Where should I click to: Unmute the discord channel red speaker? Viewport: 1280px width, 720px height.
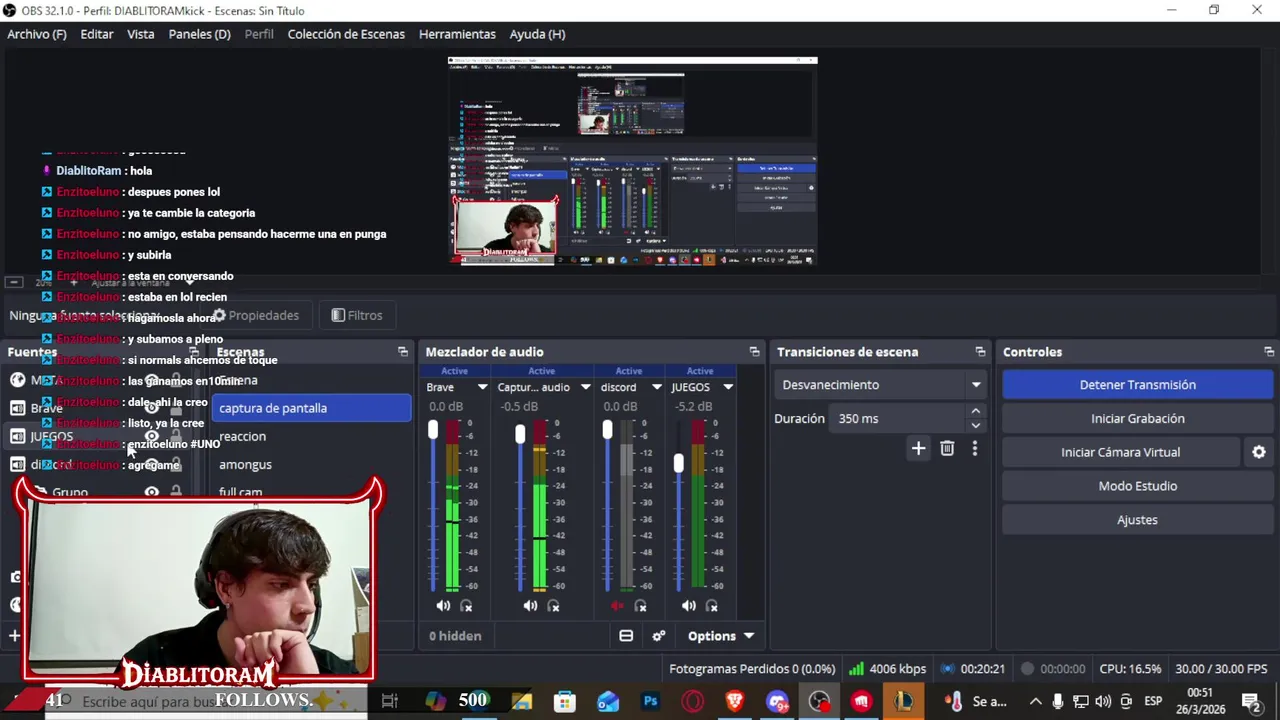pyautogui.click(x=617, y=606)
